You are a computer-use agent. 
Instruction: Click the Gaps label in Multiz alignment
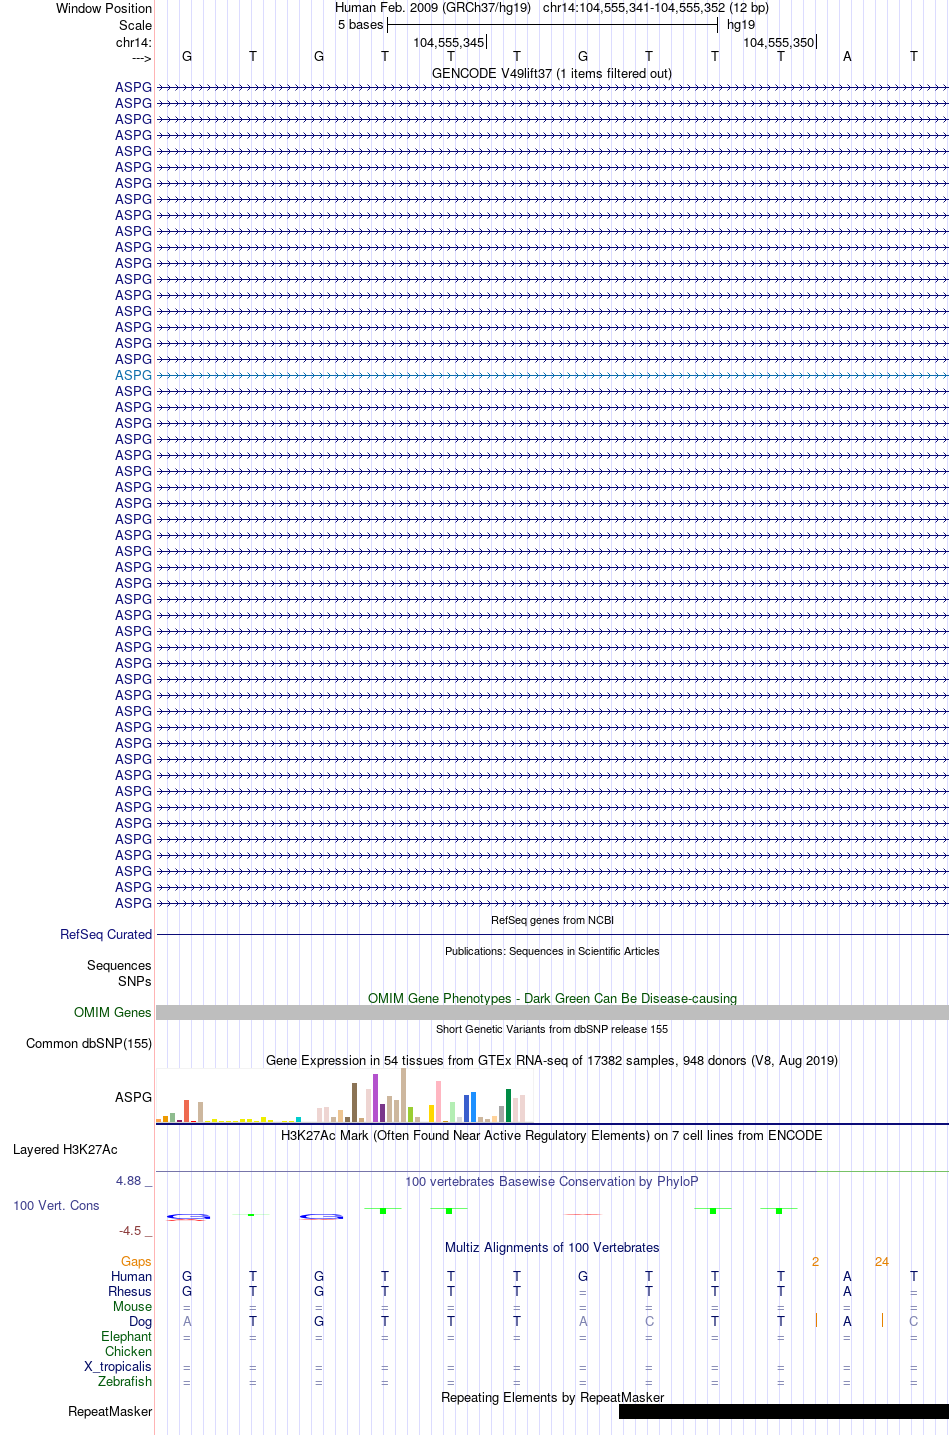tap(136, 1261)
